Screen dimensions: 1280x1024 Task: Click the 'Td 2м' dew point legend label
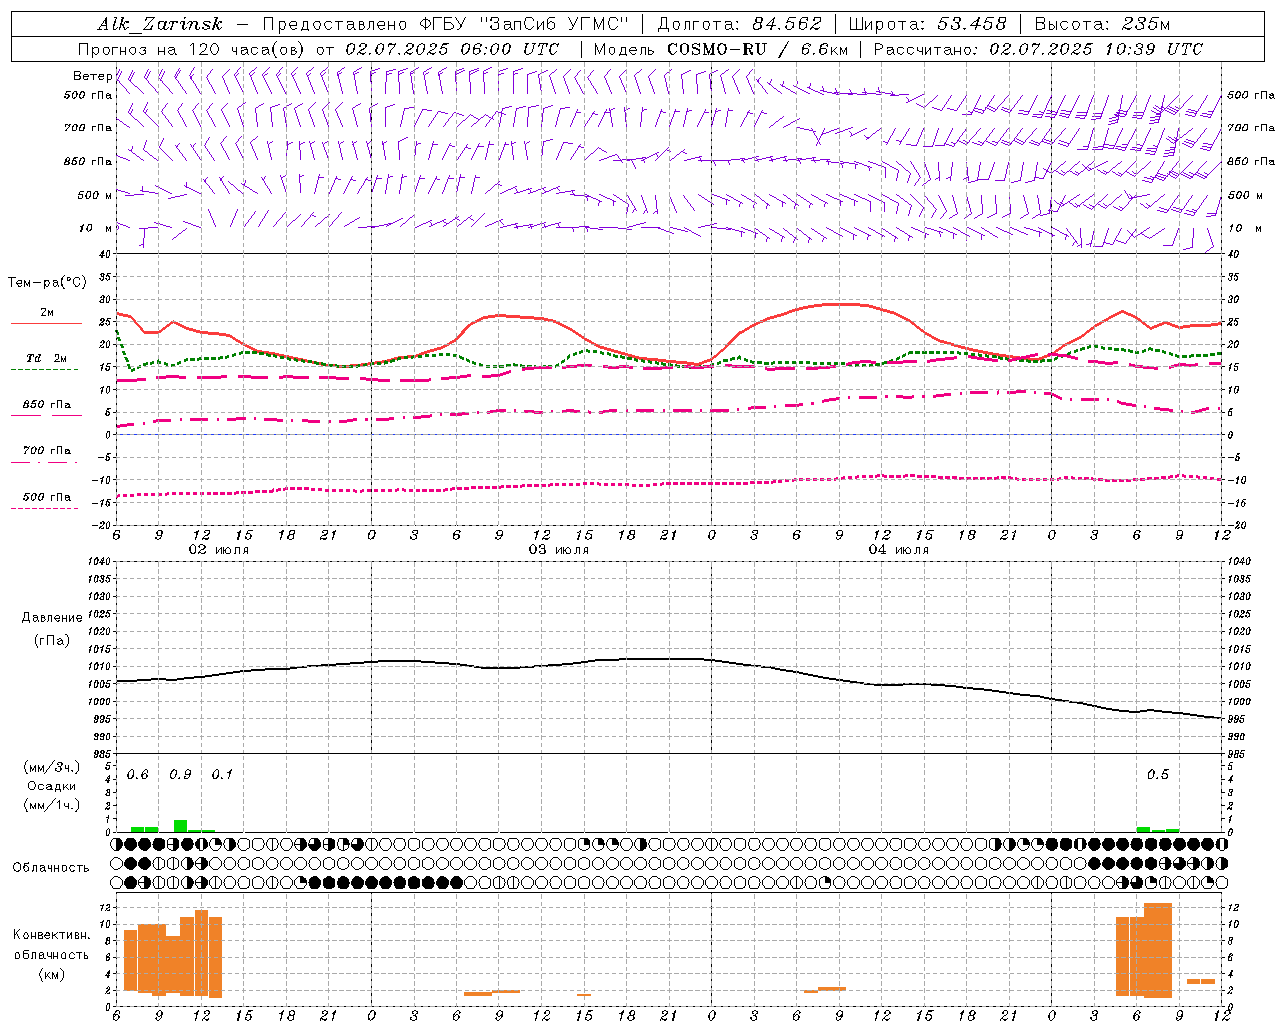[x=46, y=358]
